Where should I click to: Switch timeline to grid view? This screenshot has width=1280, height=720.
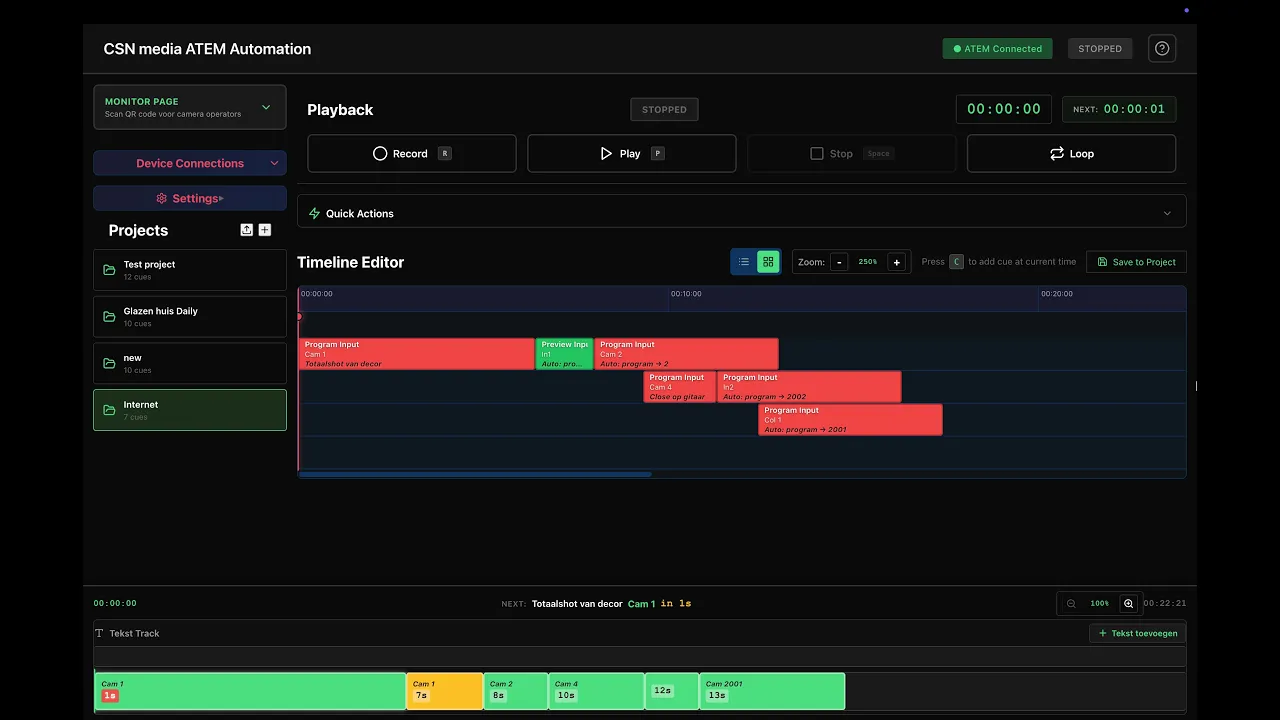pyautogui.click(x=768, y=262)
